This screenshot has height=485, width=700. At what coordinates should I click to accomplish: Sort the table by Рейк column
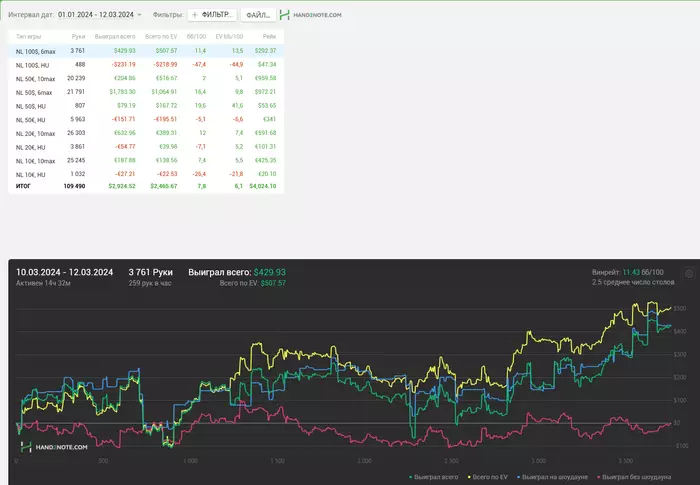[x=269, y=36]
